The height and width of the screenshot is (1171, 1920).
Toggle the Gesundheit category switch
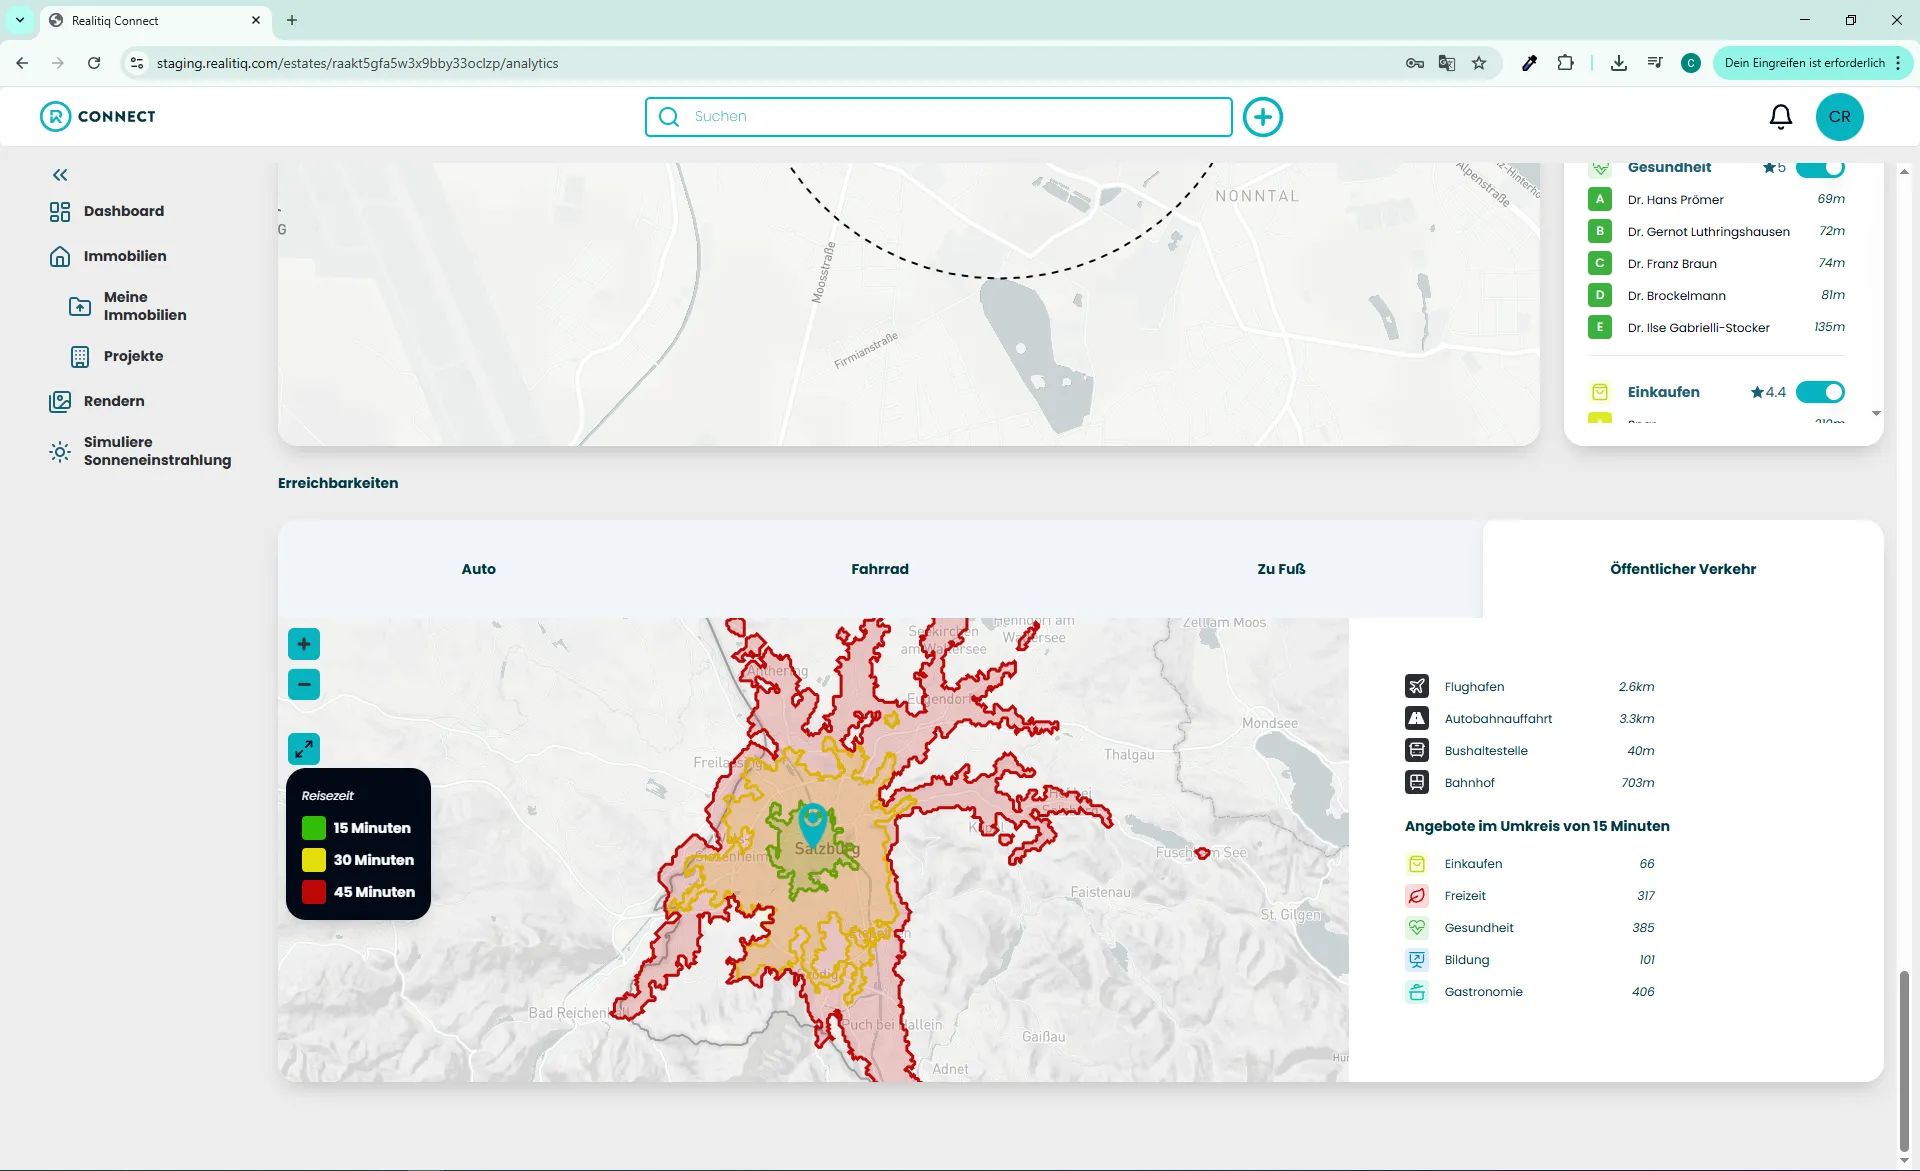(1820, 168)
